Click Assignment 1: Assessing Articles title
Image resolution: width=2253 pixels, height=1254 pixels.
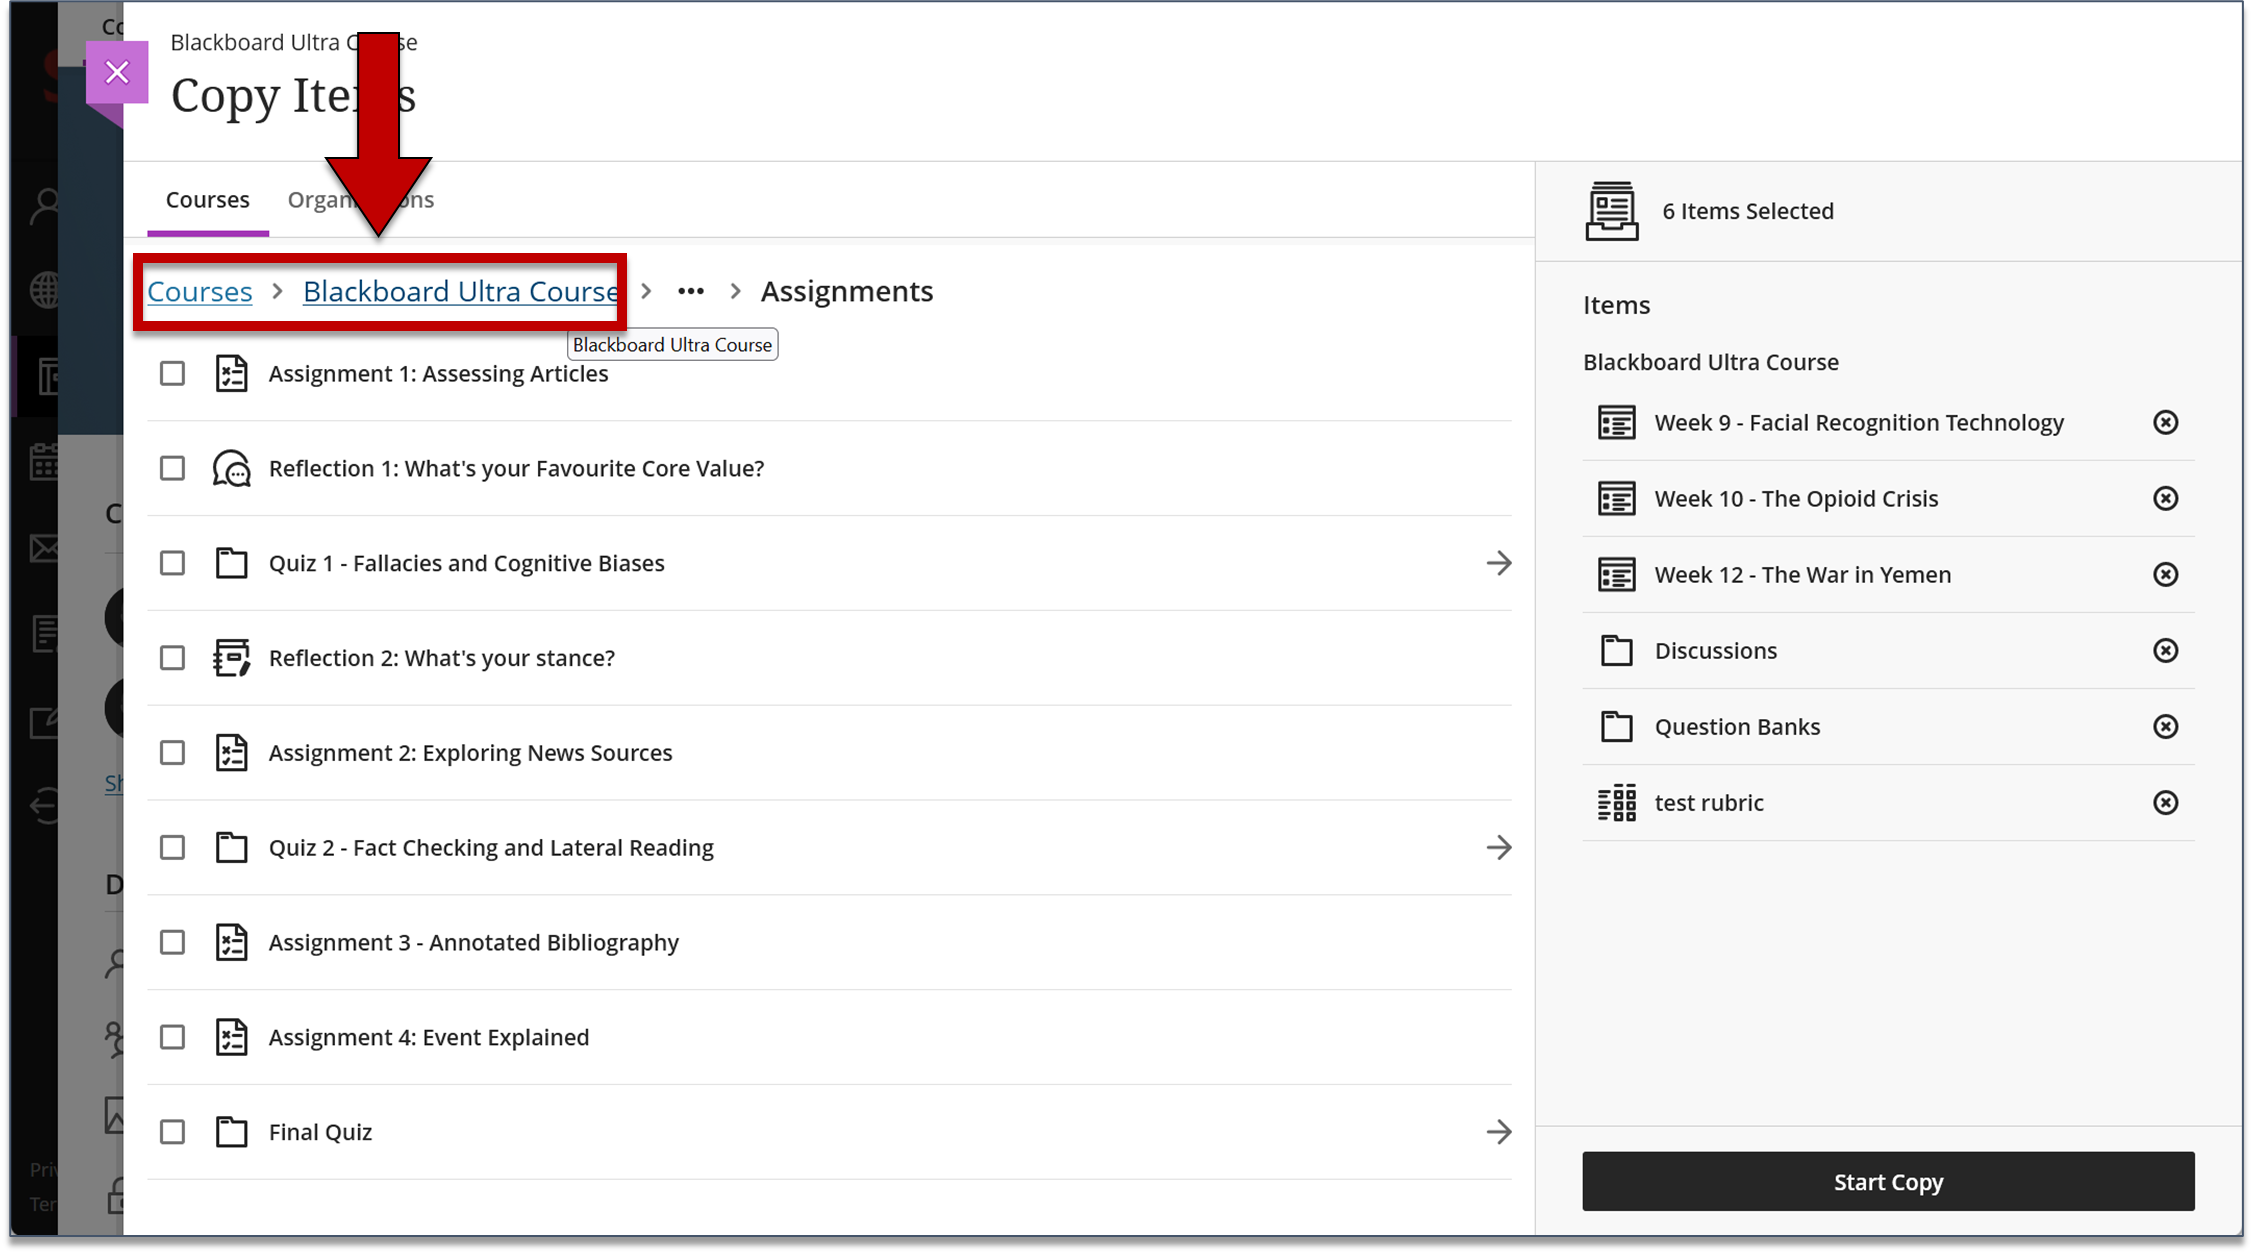pos(438,373)
